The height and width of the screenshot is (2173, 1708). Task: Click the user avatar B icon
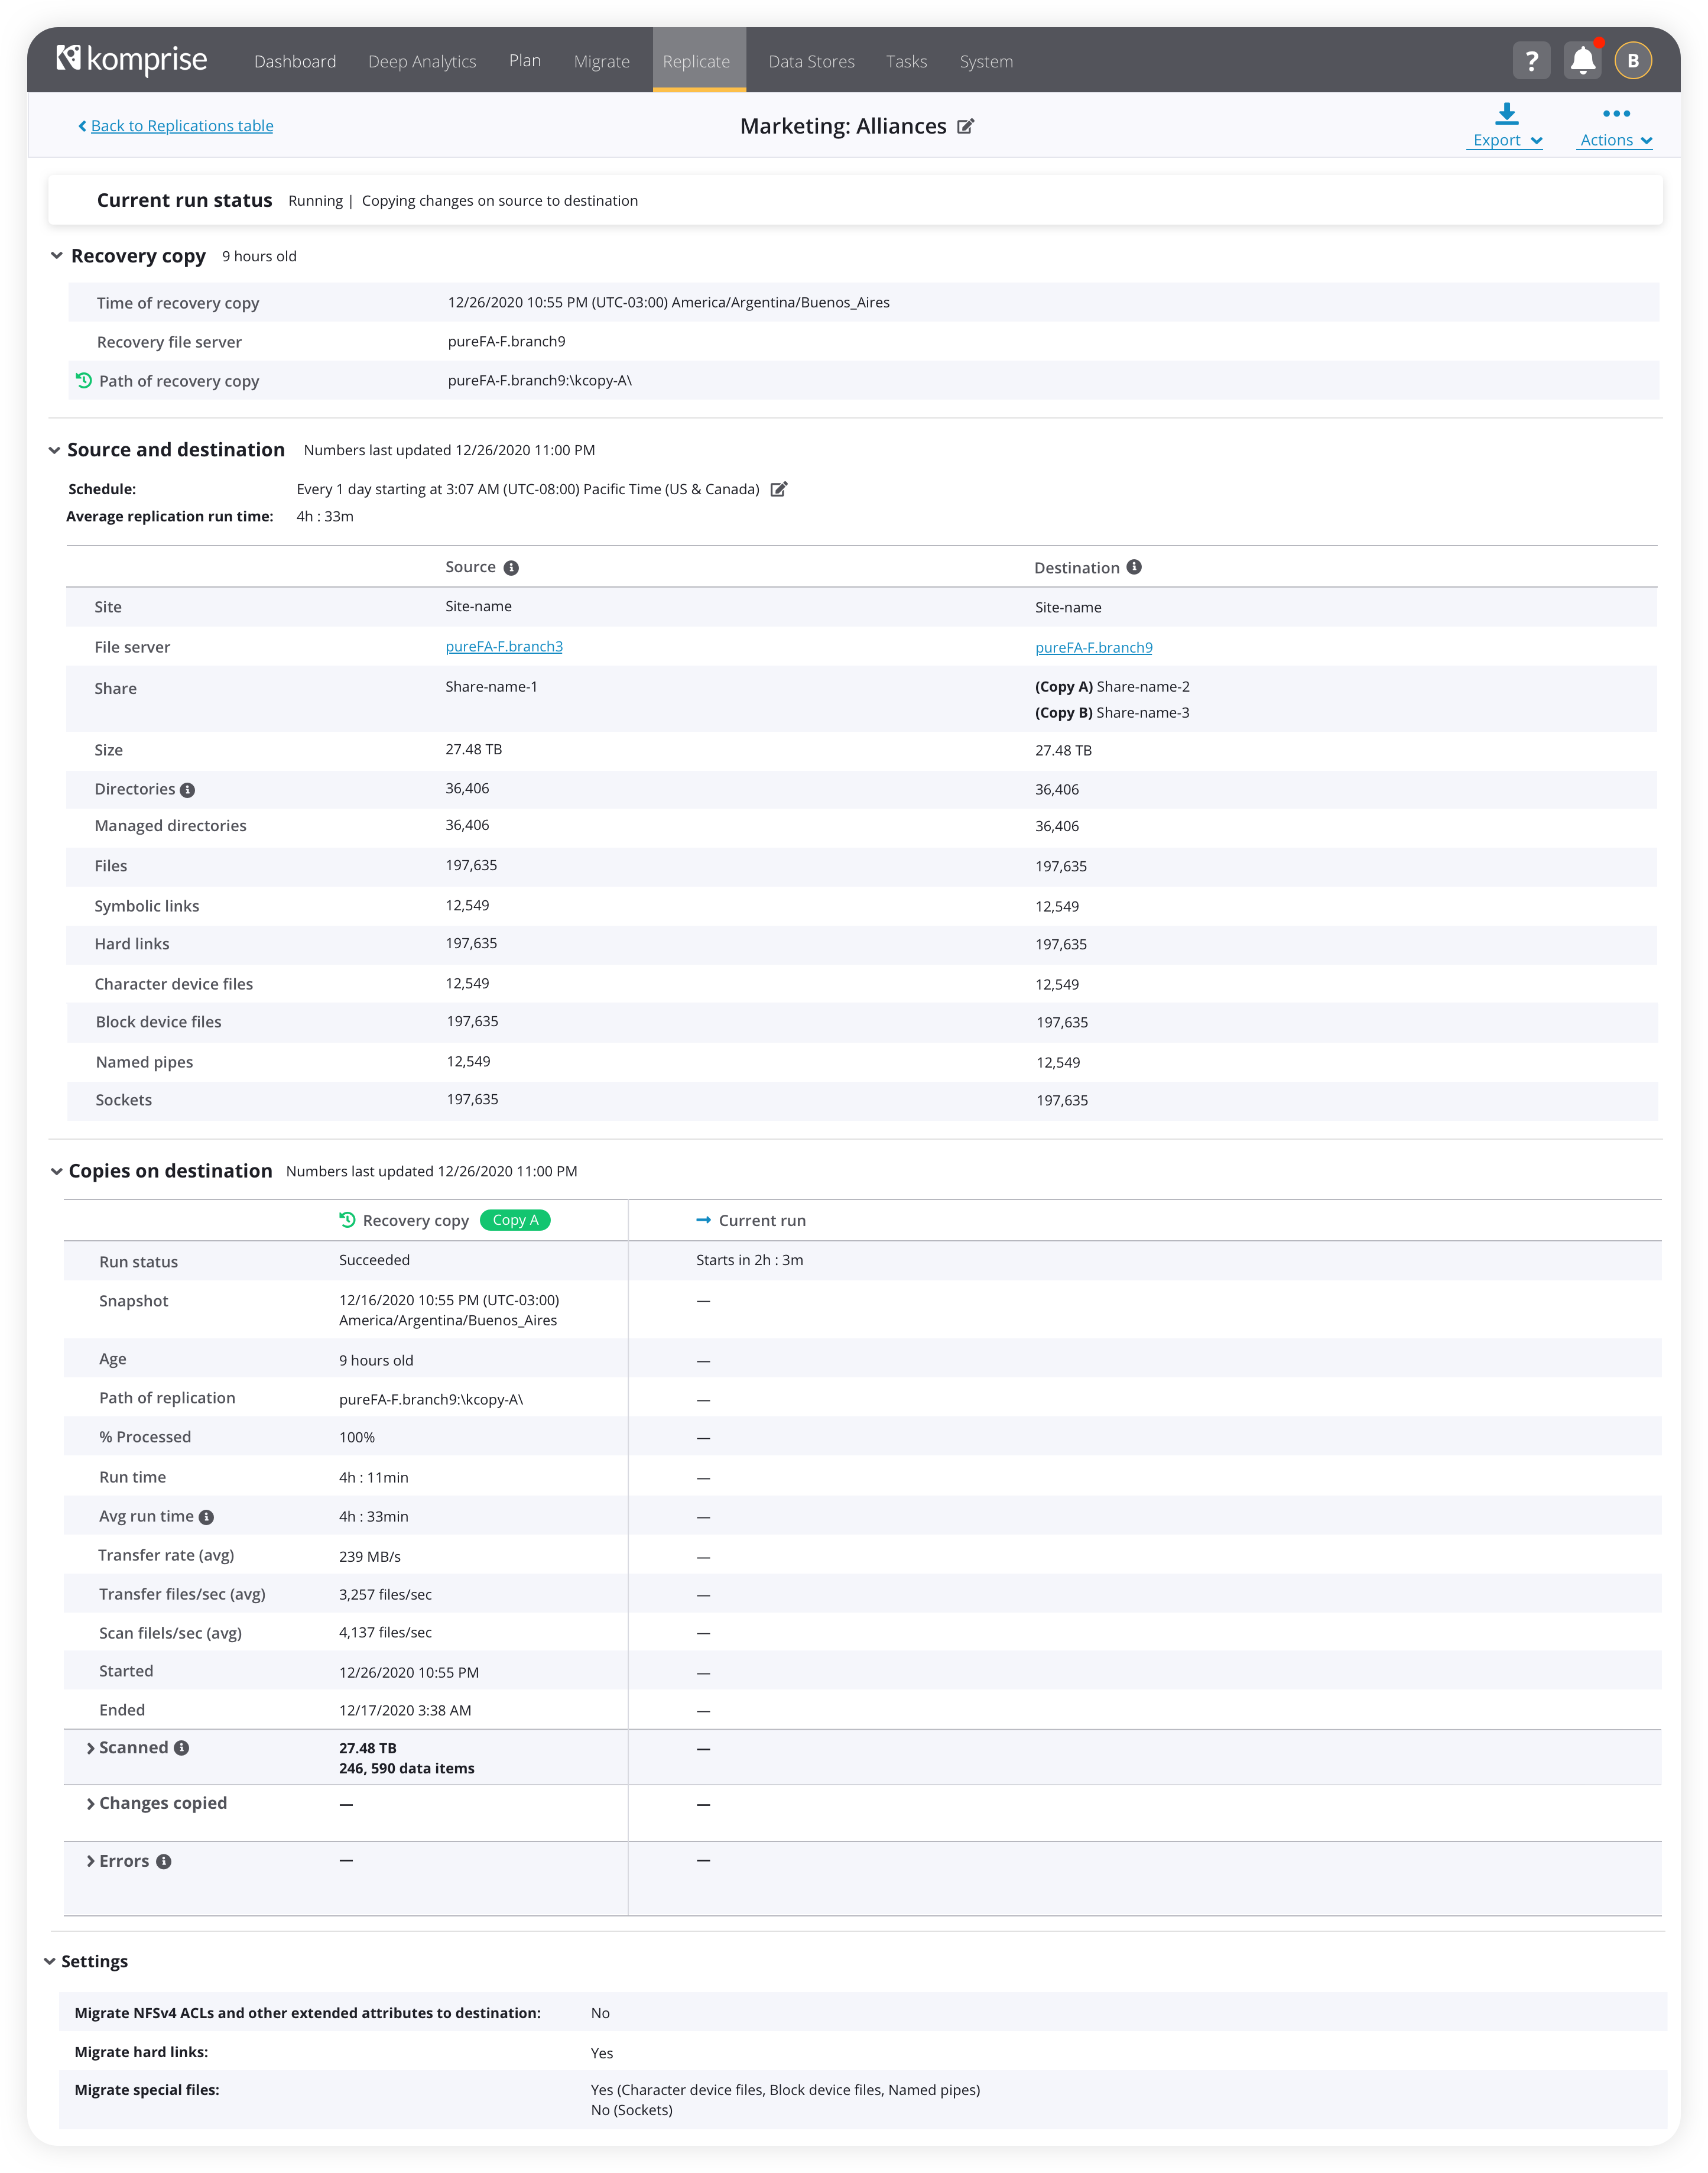[1633, 61]
